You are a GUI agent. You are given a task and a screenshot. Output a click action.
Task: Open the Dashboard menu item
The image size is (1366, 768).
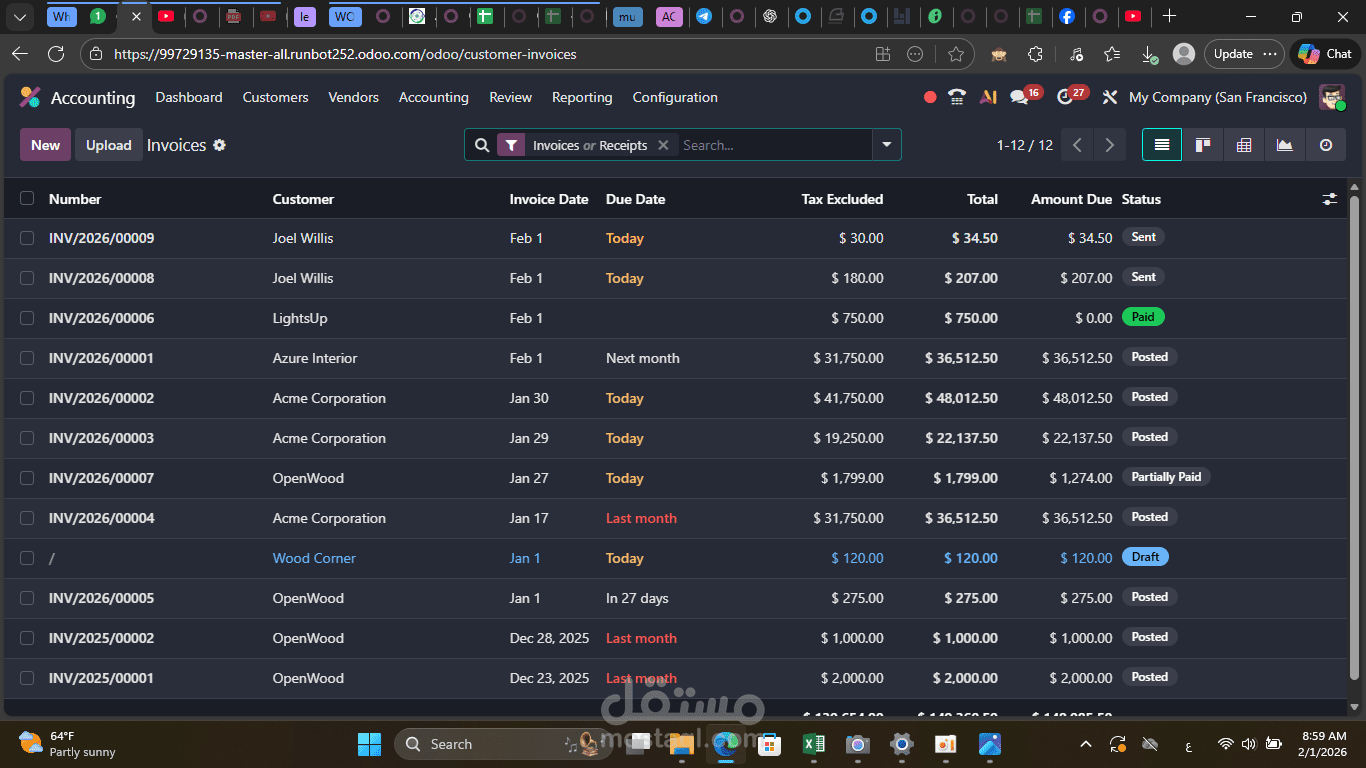189,97
